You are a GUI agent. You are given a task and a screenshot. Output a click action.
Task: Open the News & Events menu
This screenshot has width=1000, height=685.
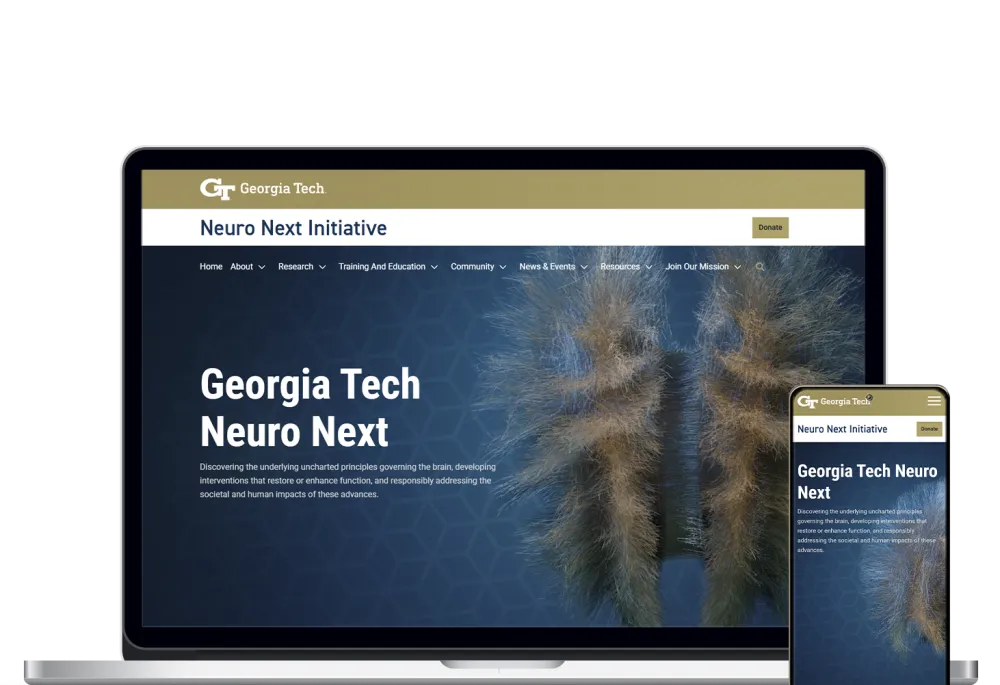(x=547, y=267)
